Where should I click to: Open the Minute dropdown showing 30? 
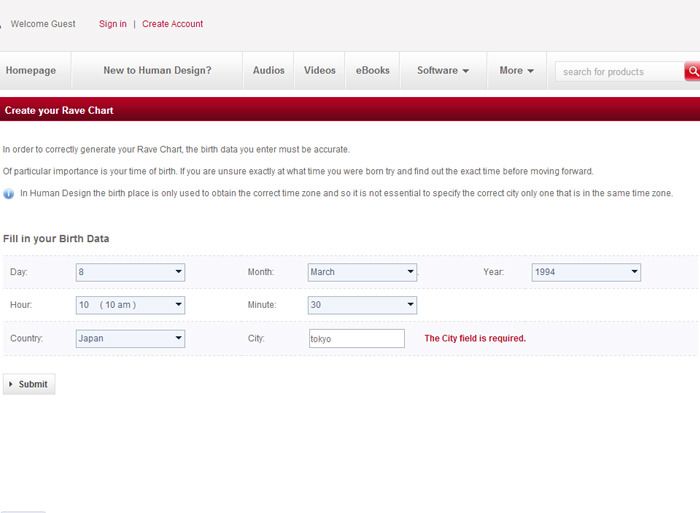(x=362, y=305)
